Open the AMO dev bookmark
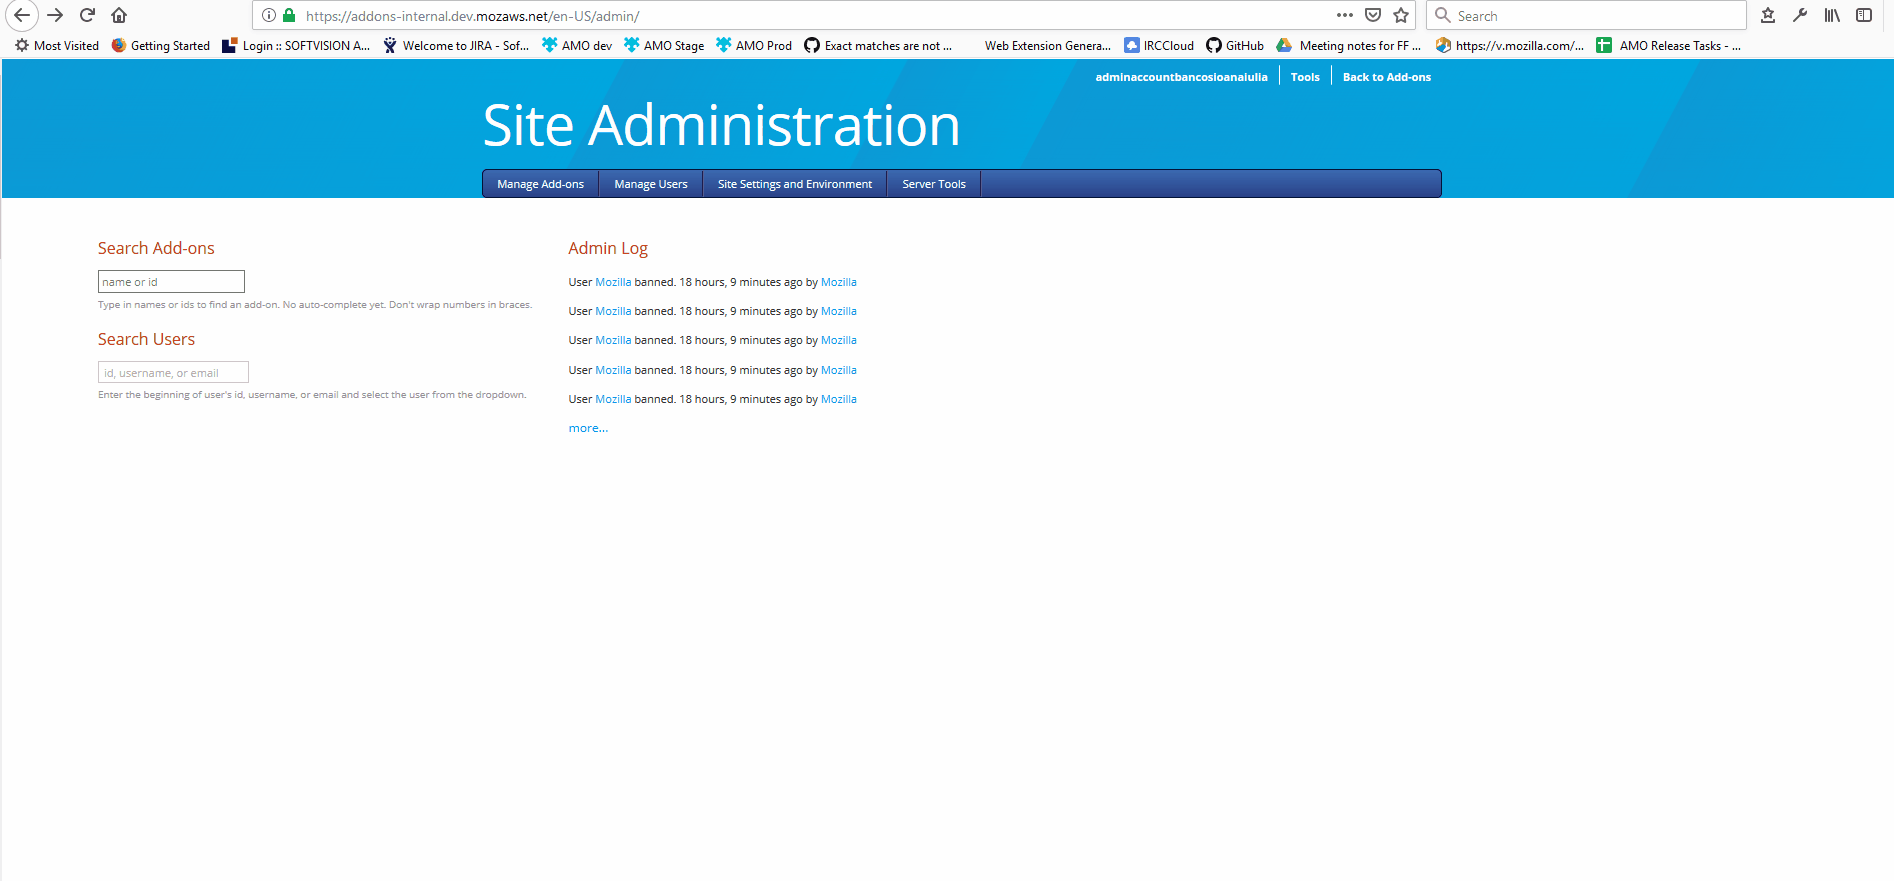 (x=577, y=45)
